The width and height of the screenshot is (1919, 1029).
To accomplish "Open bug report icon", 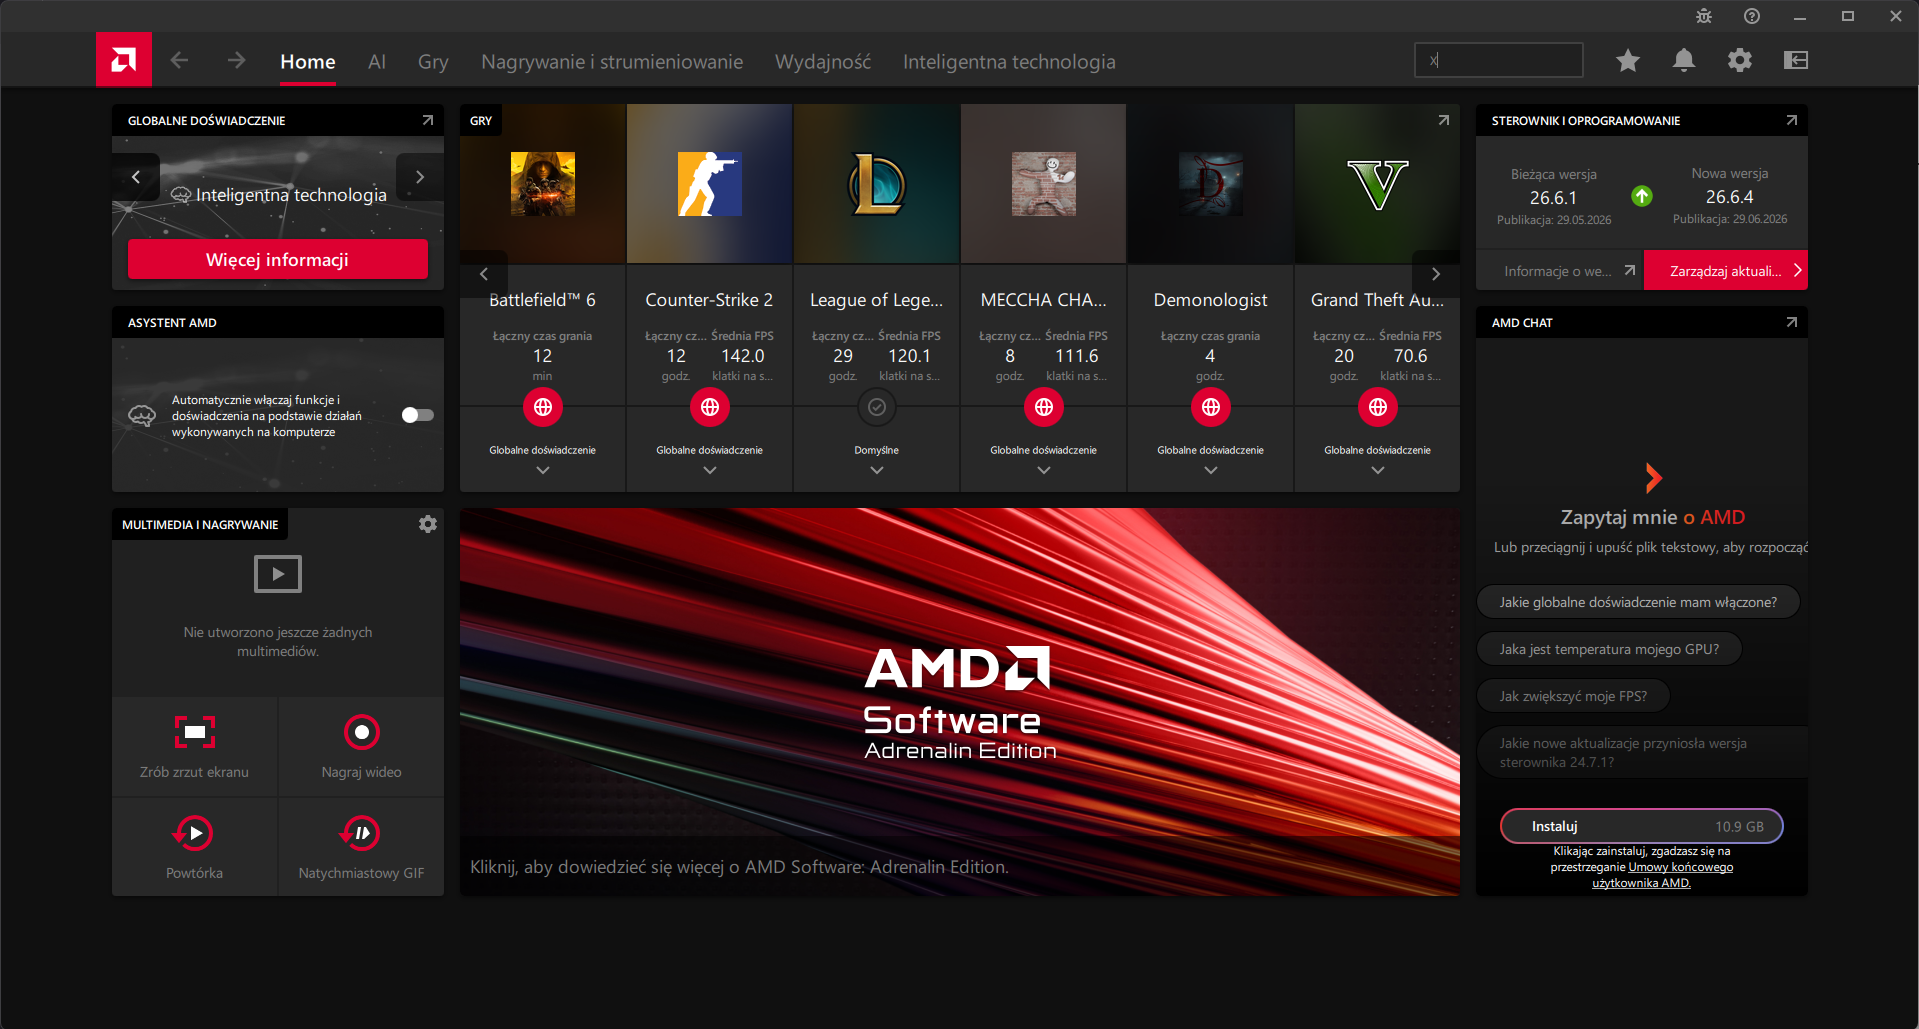I will pos(1704,16).
